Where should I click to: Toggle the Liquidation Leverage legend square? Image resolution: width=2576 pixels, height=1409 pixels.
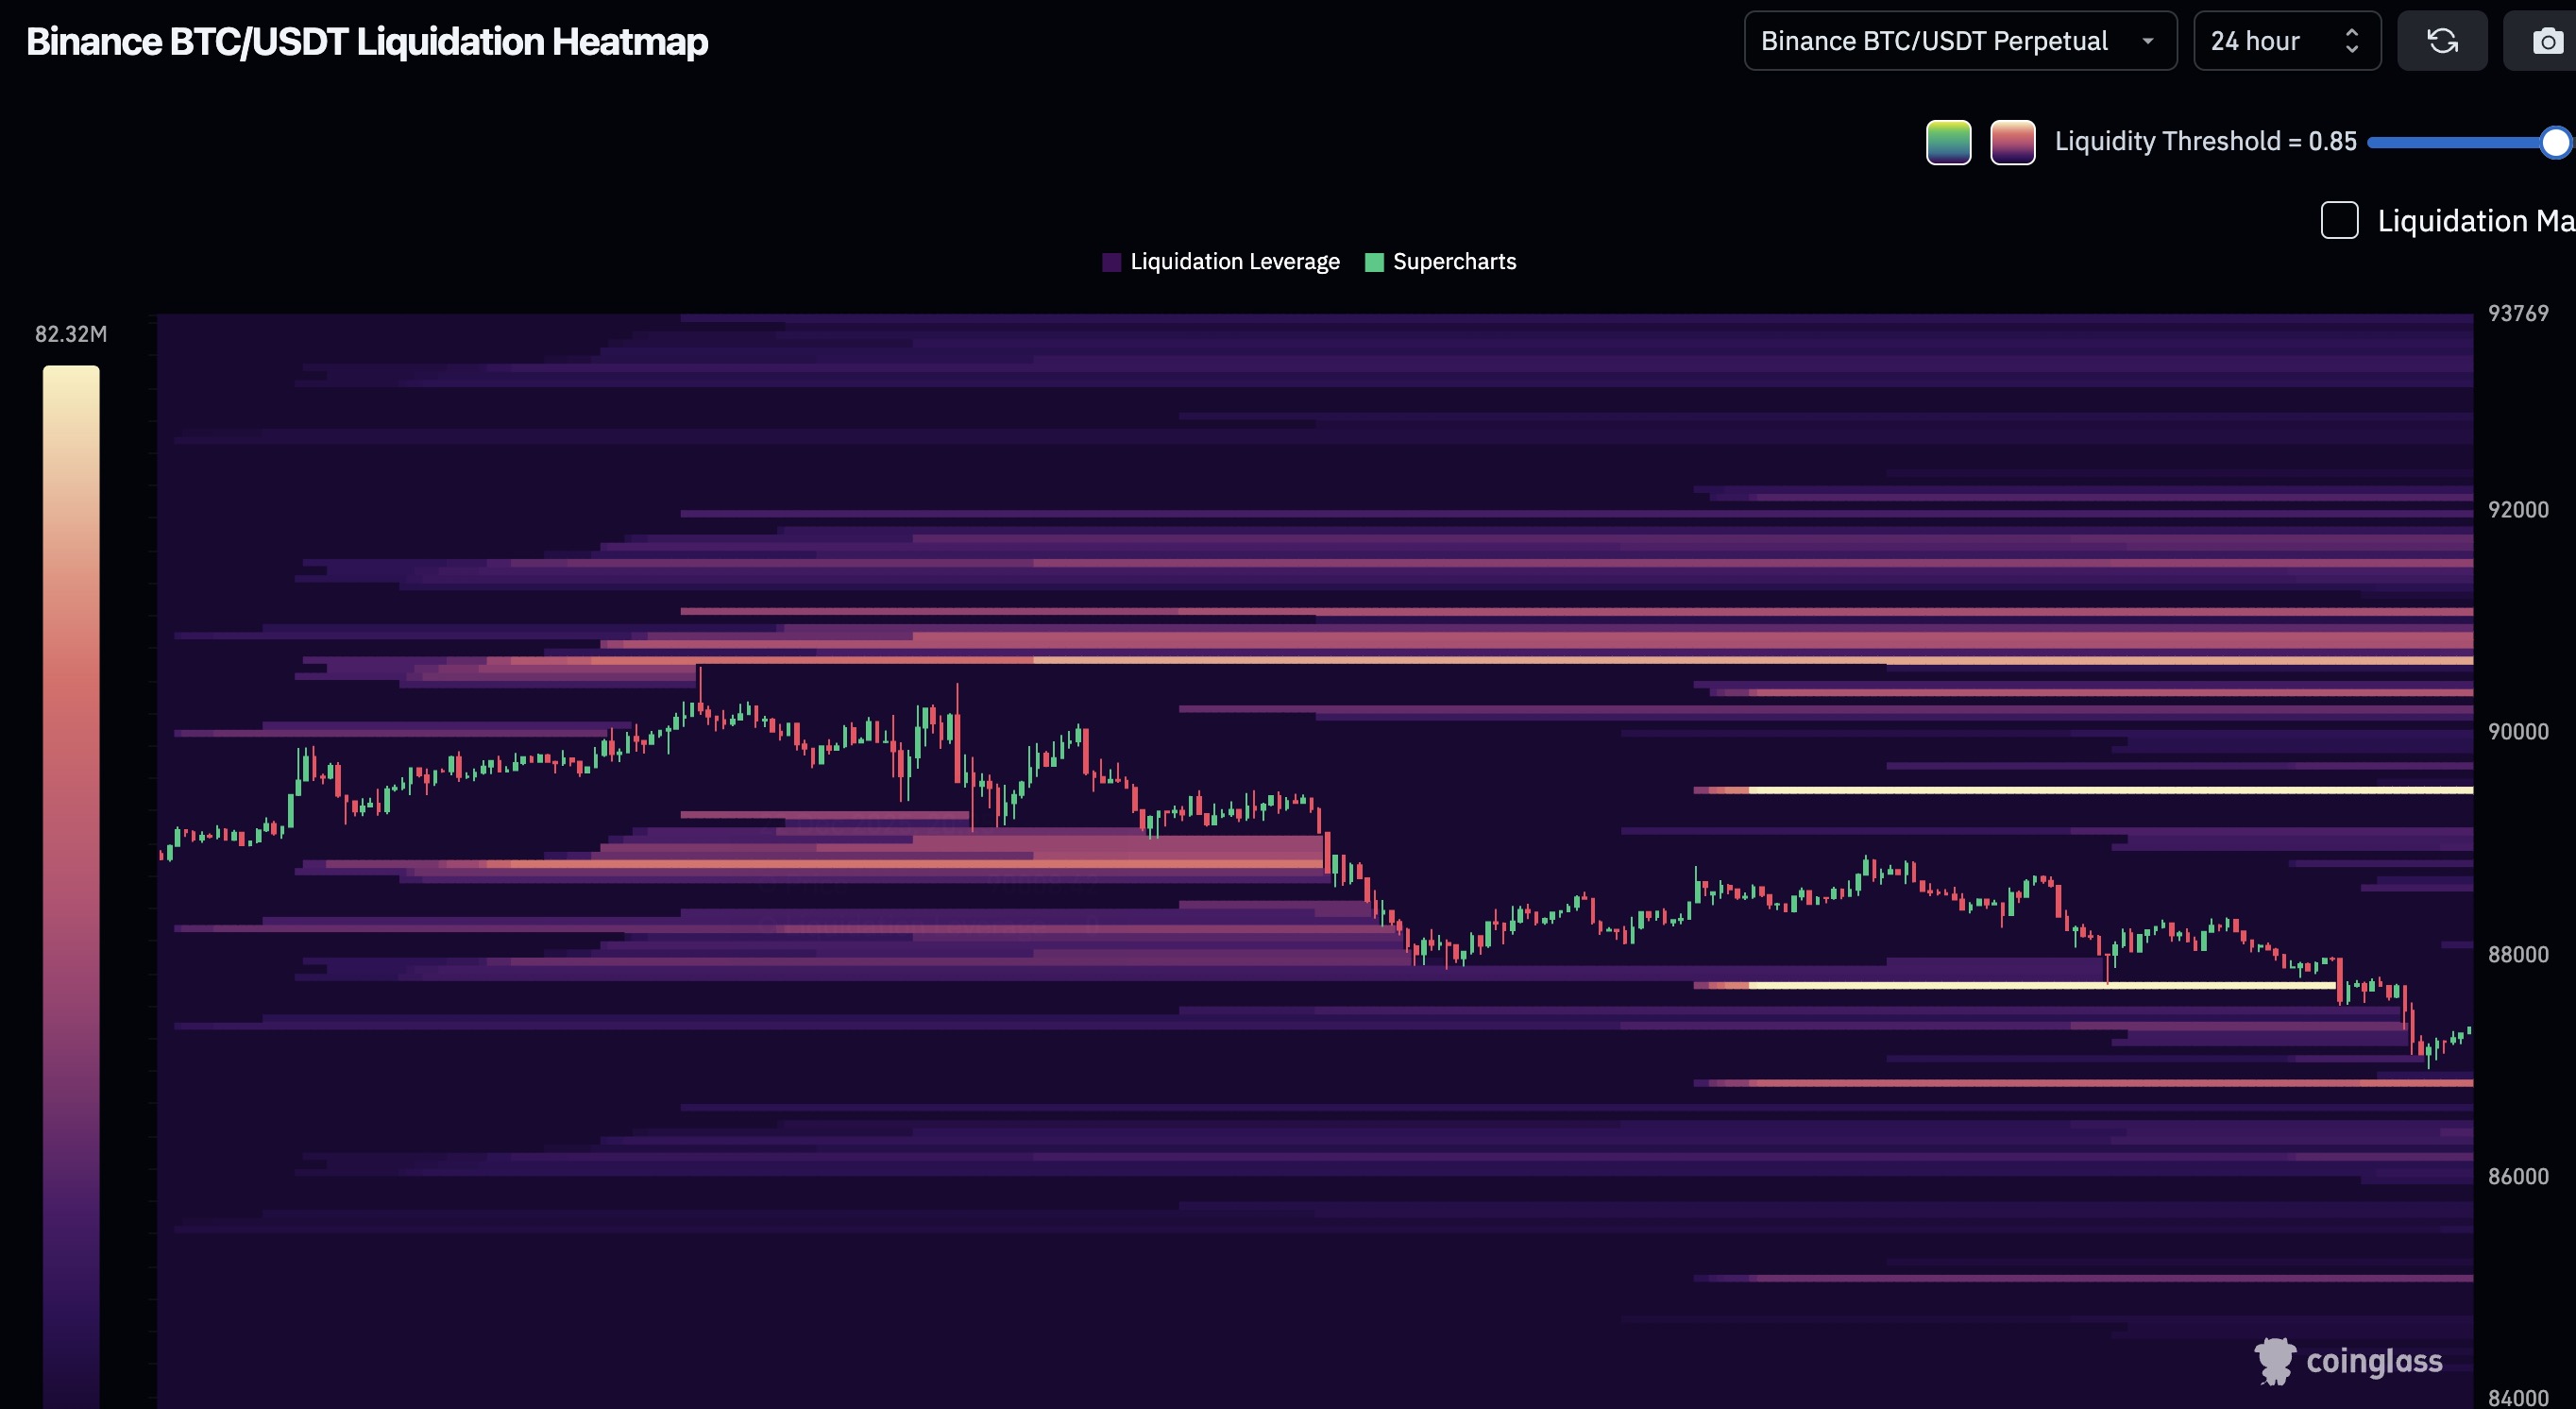coord(1111,262)
